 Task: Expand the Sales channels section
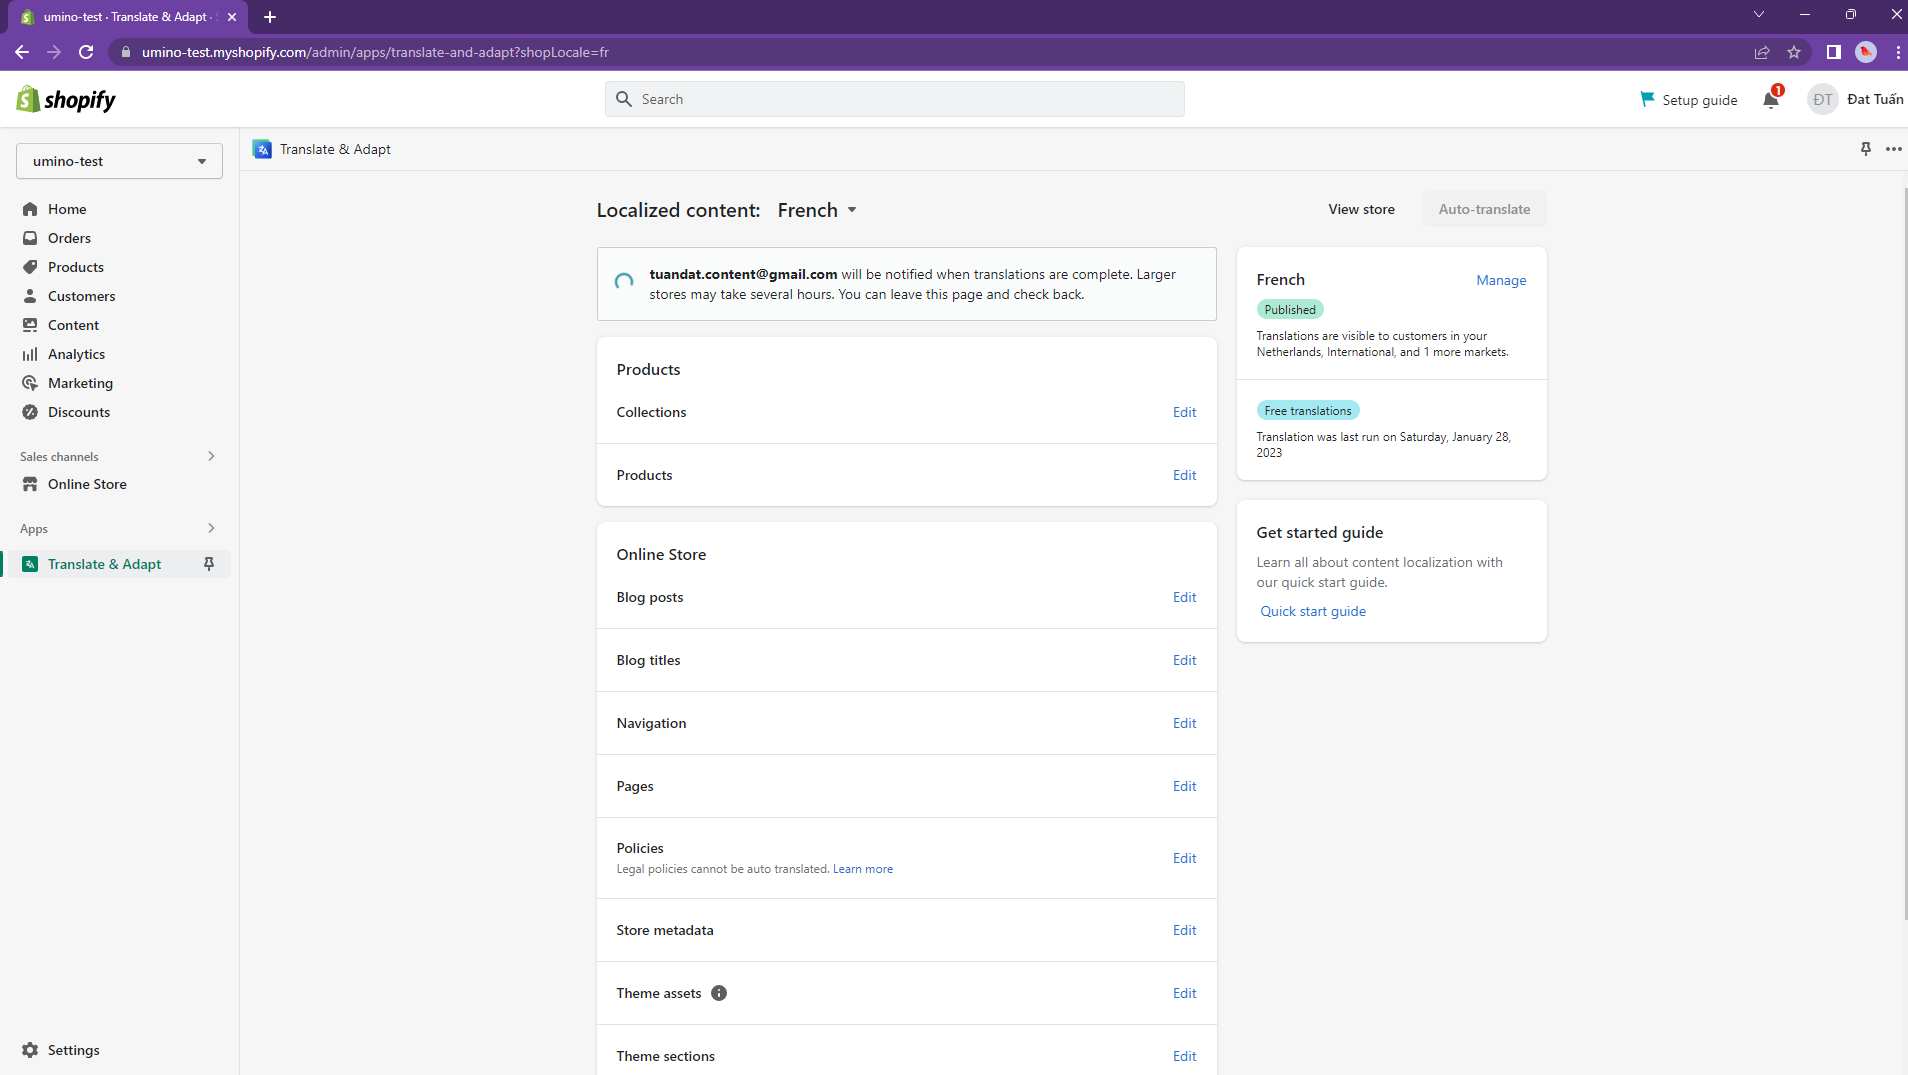click(211, 456)
